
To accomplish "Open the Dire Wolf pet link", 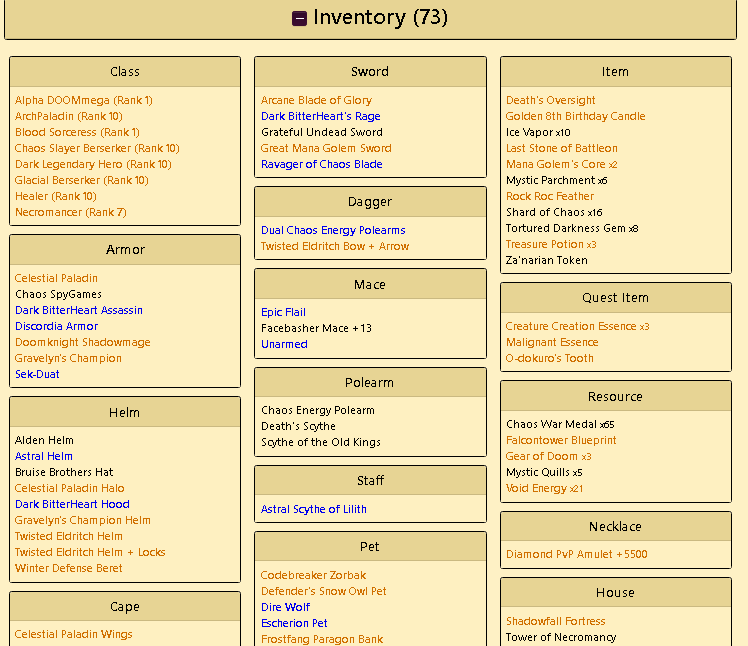I will coord(285,607).
